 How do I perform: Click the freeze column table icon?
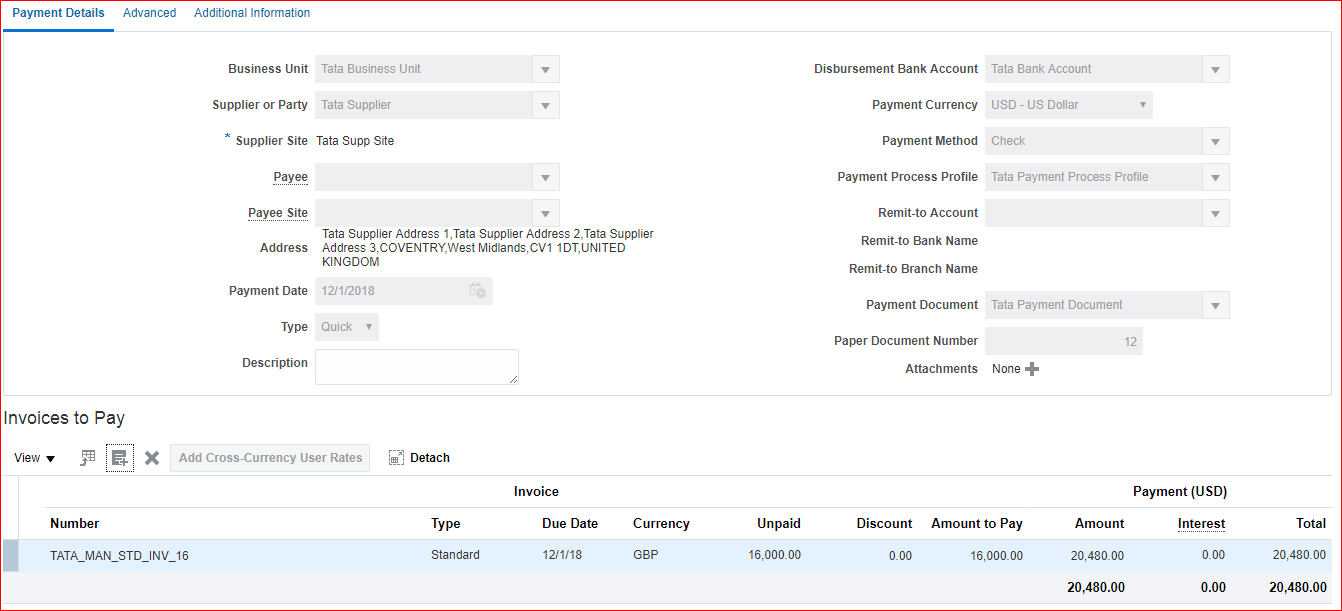pos(88,458)
